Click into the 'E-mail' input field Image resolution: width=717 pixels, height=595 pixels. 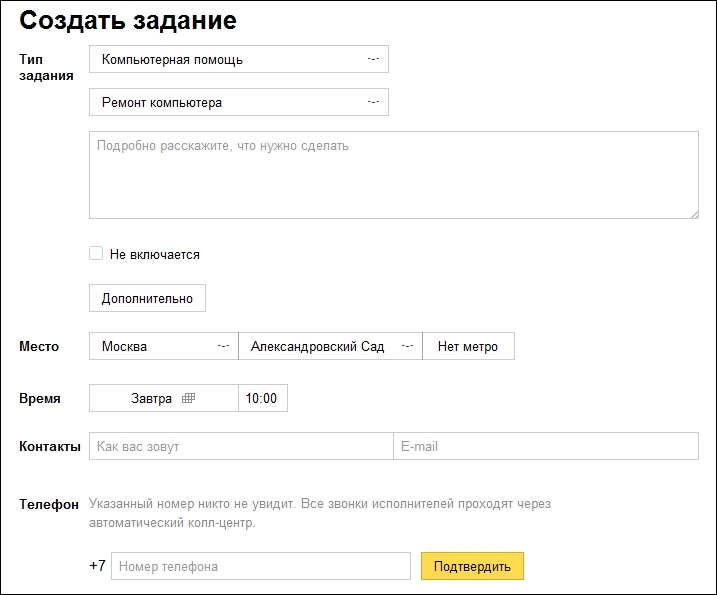point(545,446)
